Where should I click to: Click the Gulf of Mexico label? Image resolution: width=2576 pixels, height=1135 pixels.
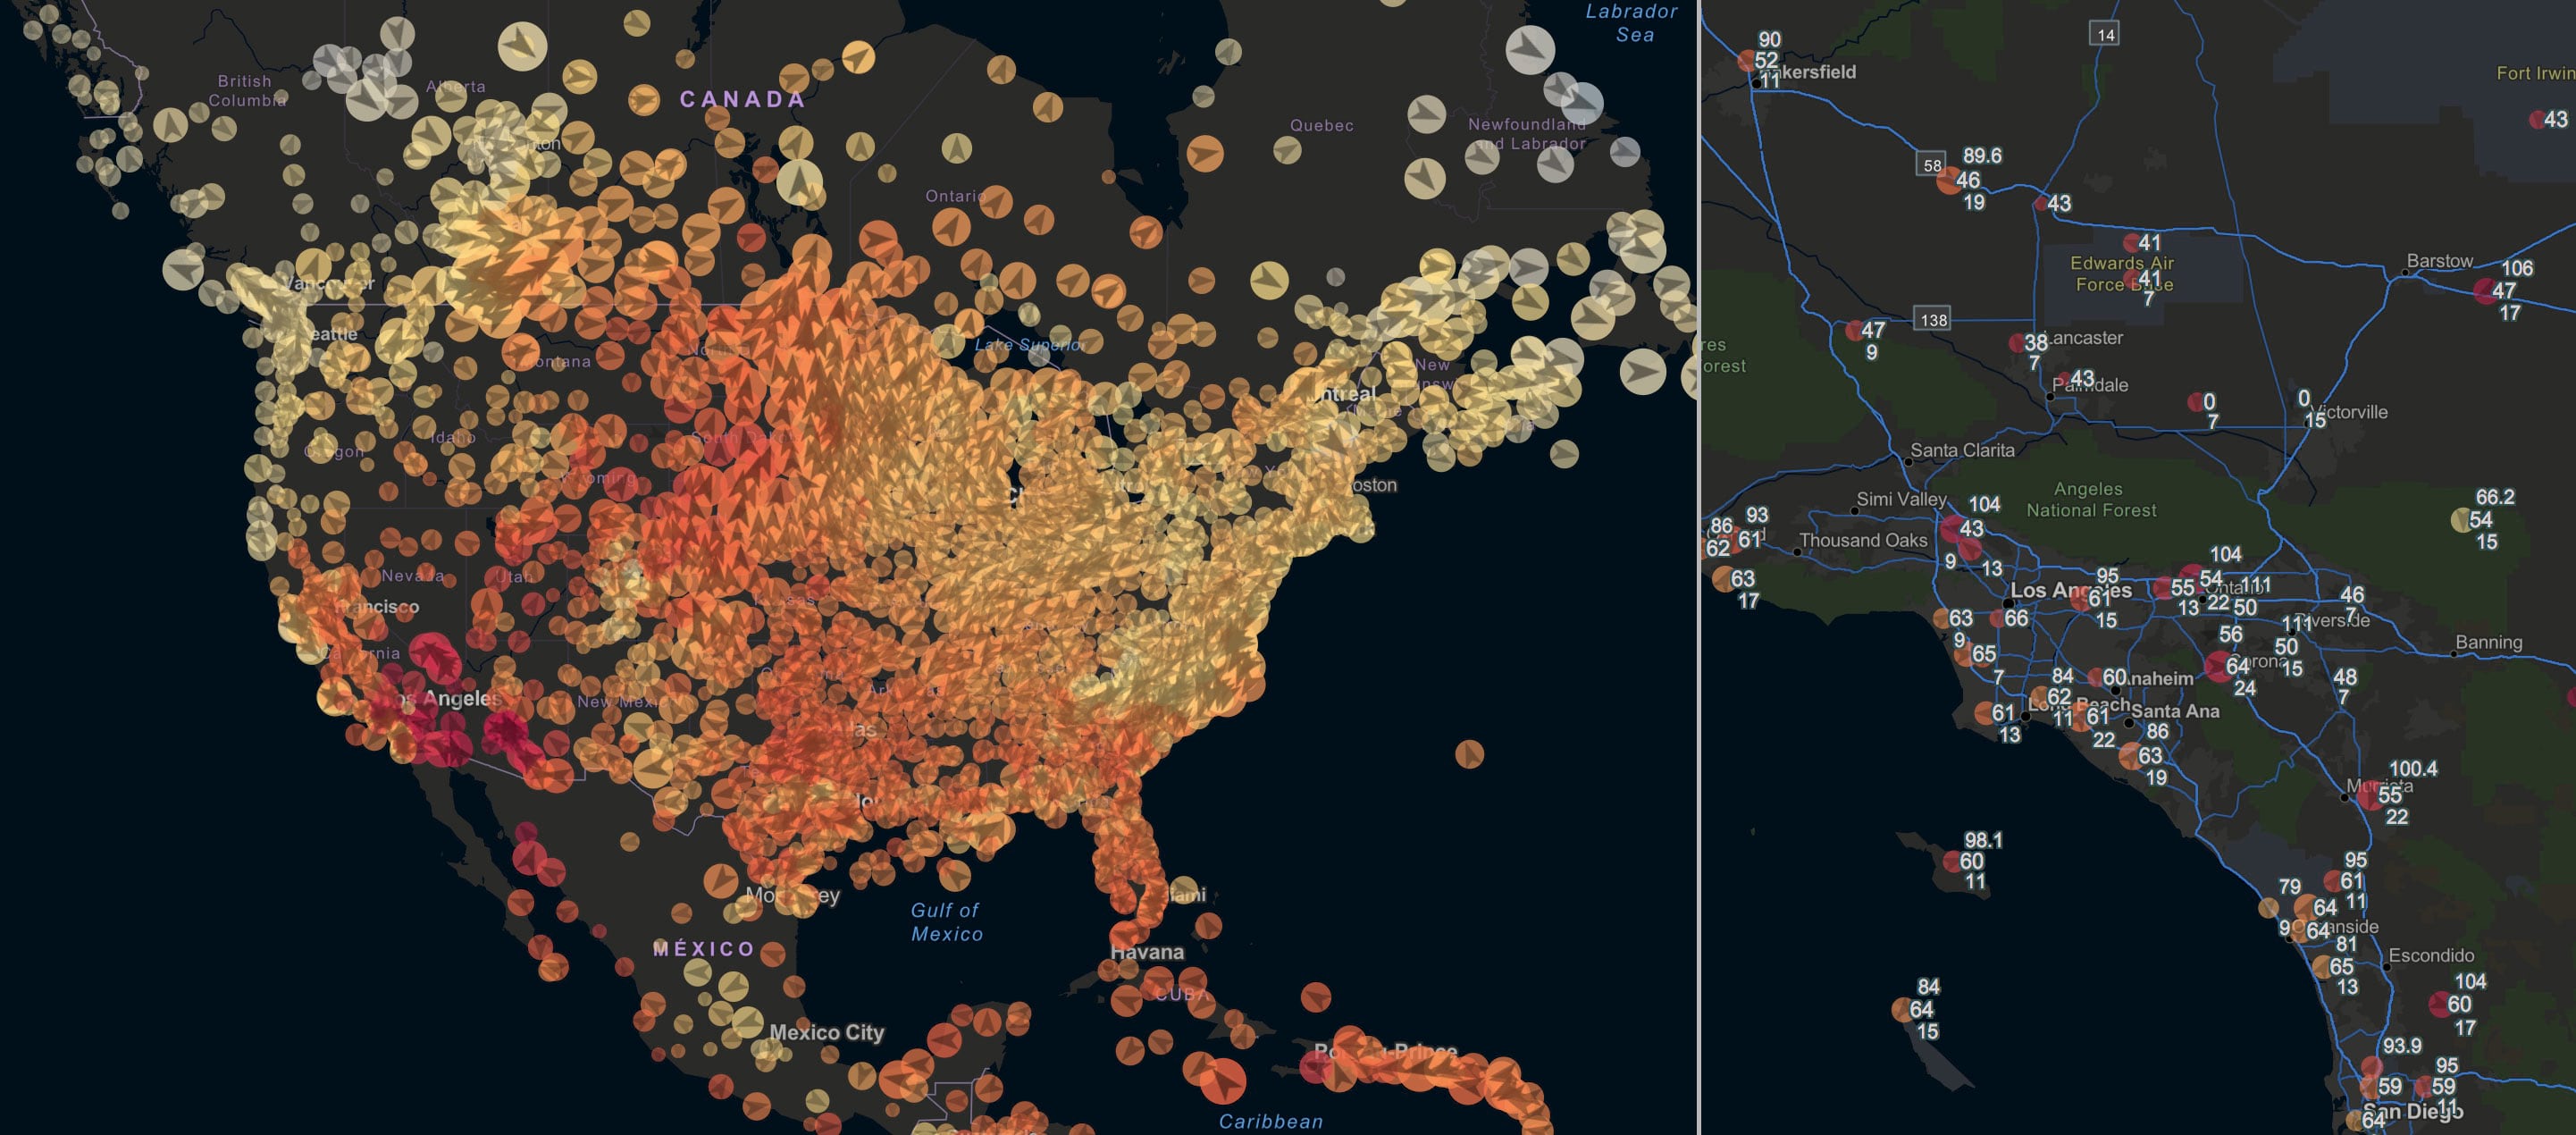[946, 921]
